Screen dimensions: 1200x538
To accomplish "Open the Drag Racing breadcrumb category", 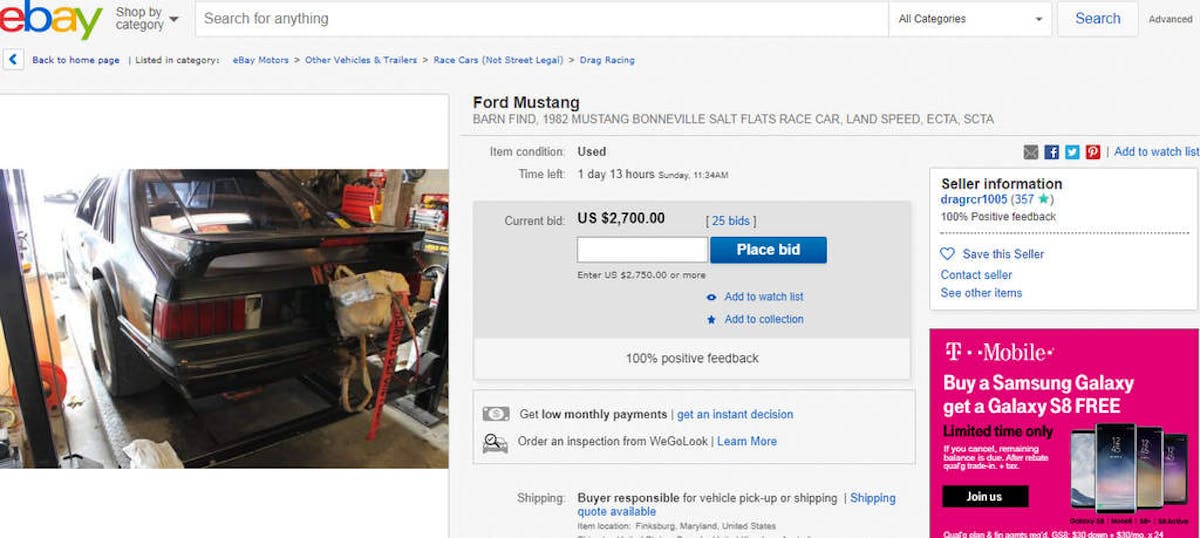I will tap(606, 60).
